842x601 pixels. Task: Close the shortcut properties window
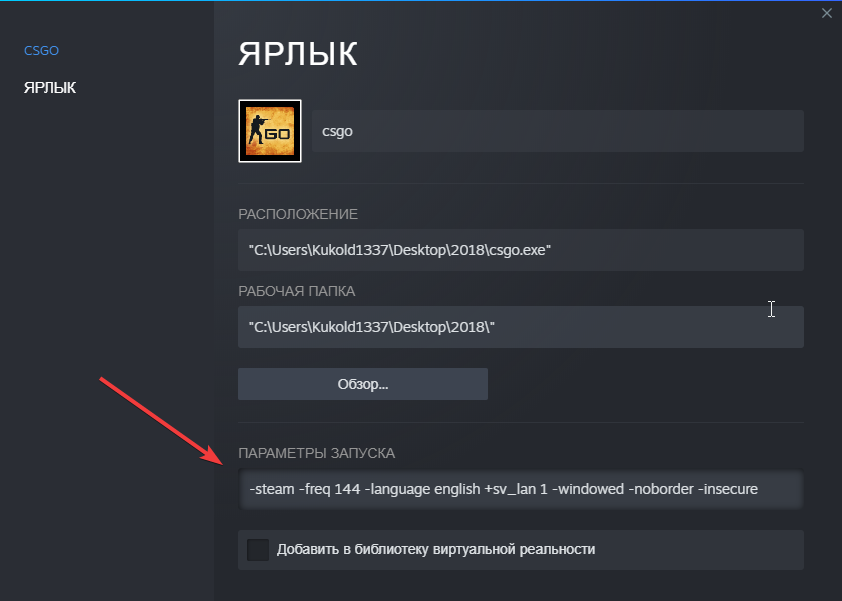(x=826, y=13)
